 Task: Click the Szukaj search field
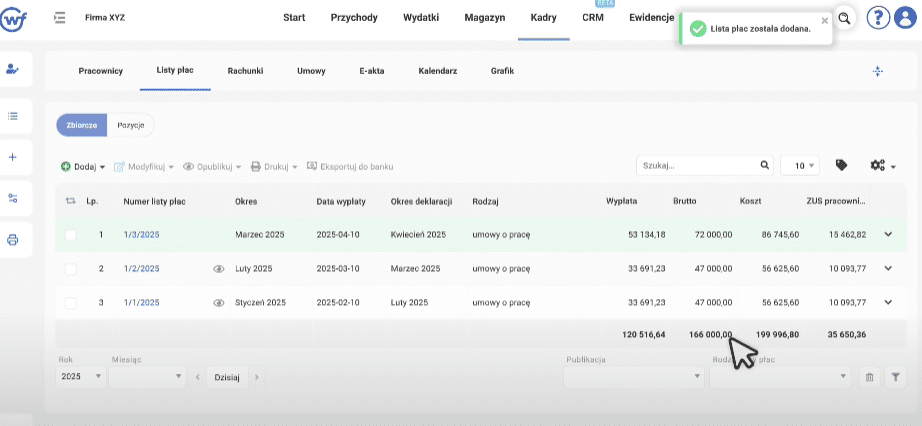pyautogui.click(x=698, y=165)
